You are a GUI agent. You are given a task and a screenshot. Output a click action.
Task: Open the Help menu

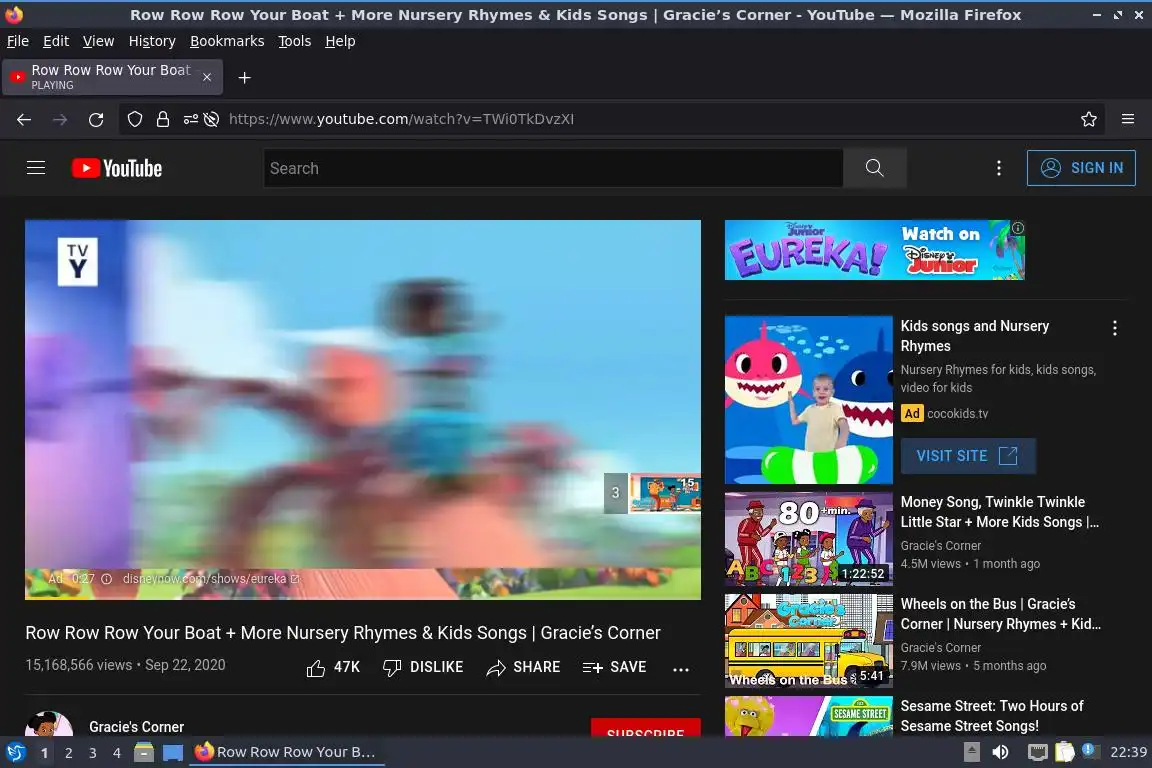(x=340, y=41)
